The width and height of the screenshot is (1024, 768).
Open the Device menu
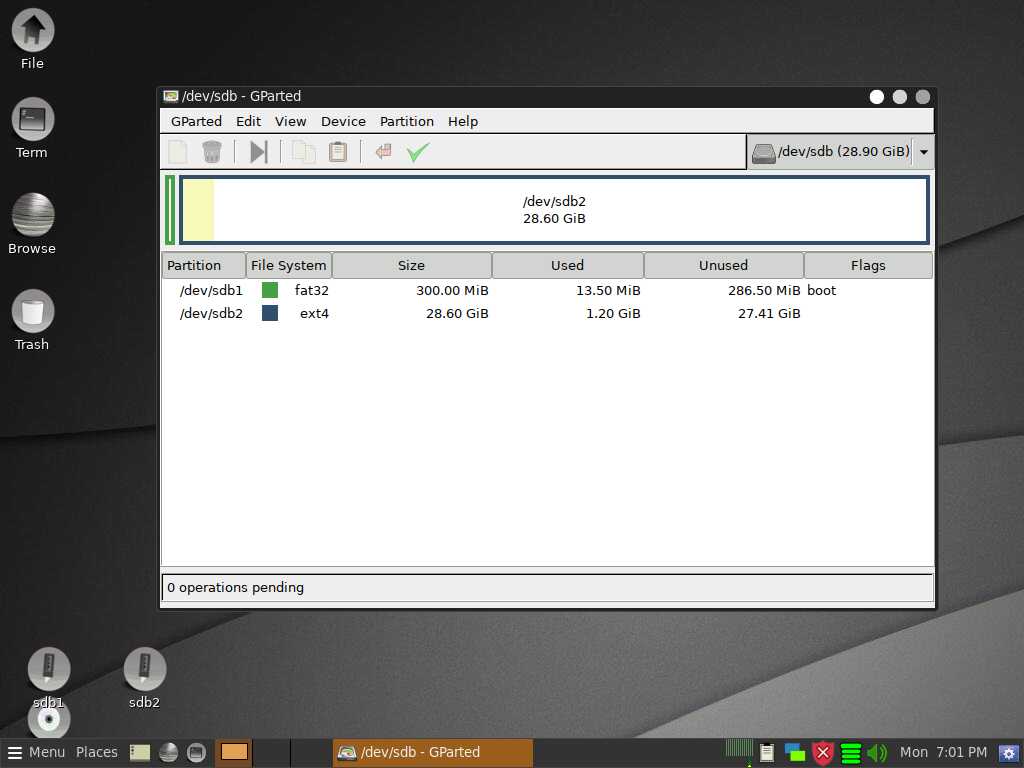coord(343,121)
